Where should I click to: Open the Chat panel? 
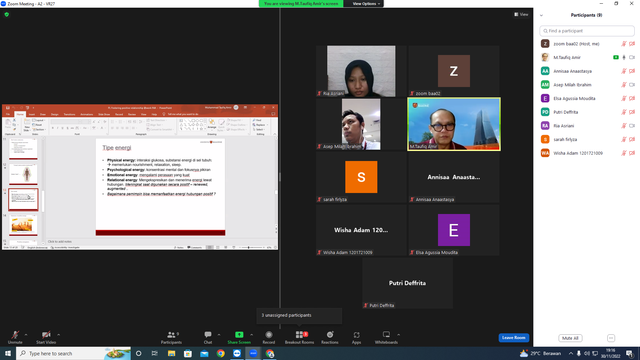click(x=208, y=337)
